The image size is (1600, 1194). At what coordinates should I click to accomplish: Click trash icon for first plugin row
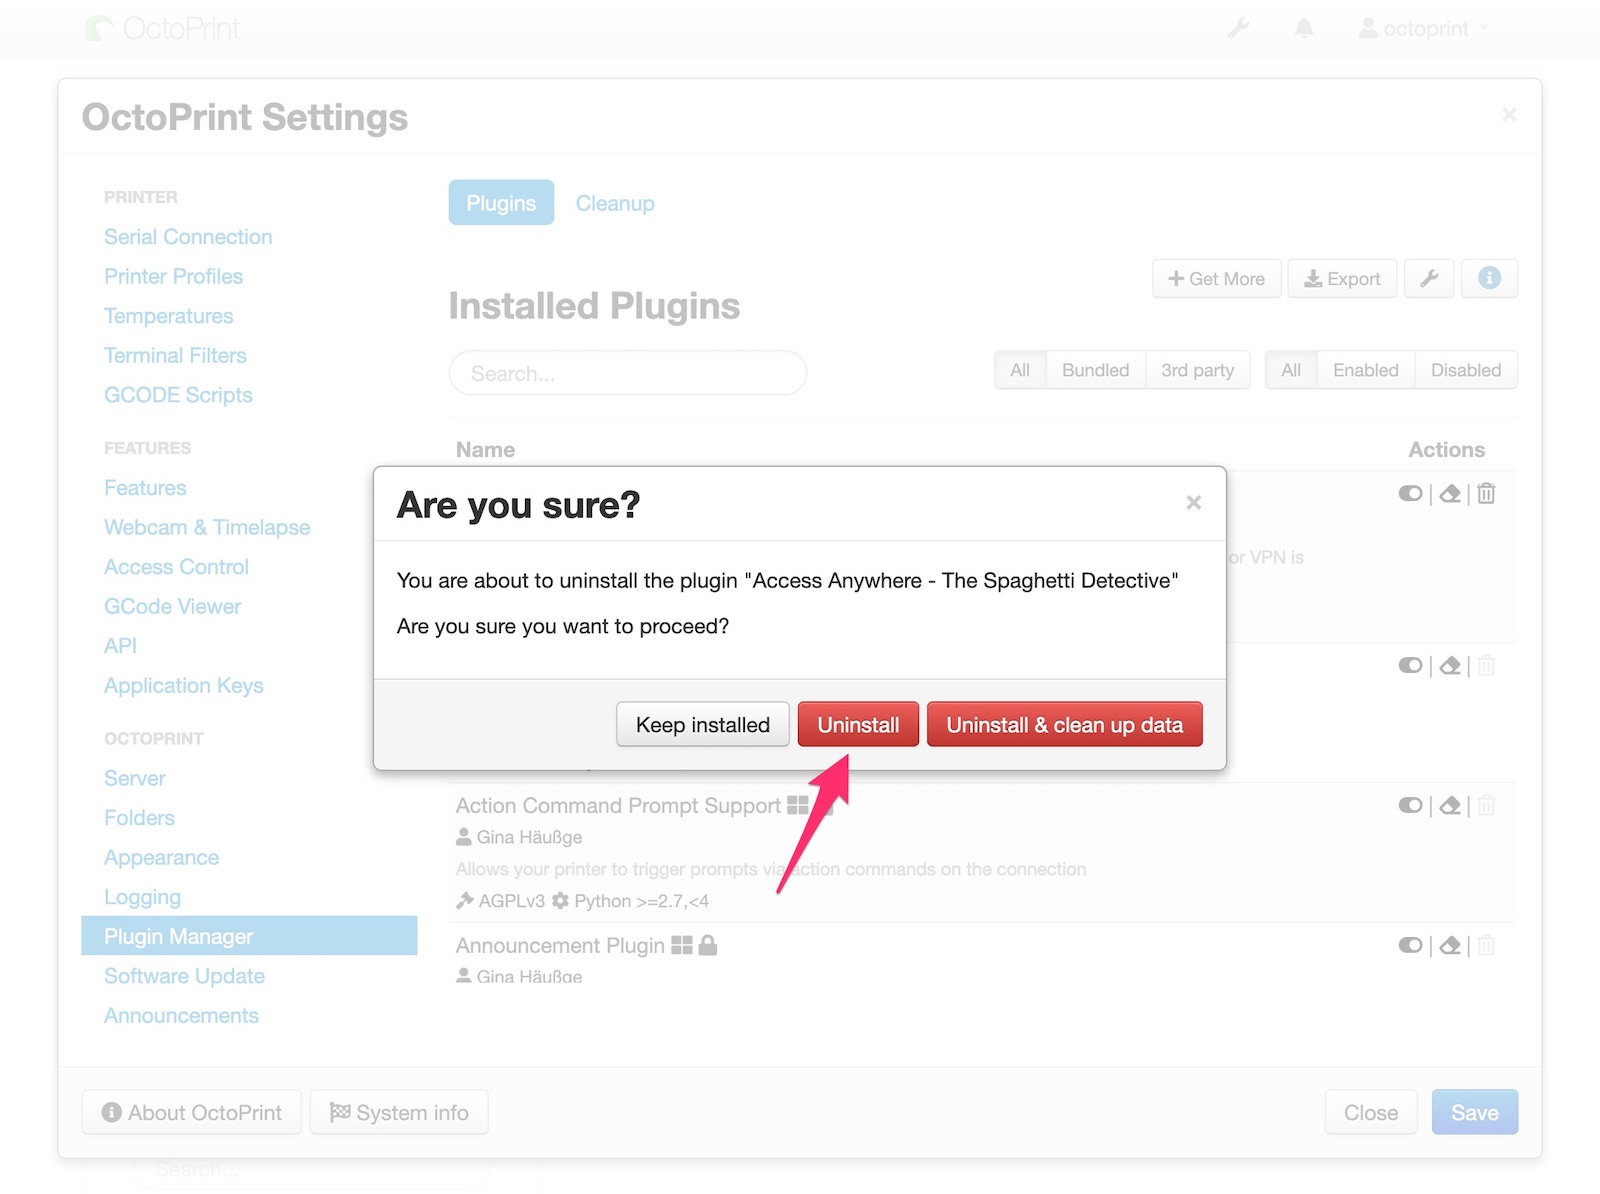coord(1487,494)
